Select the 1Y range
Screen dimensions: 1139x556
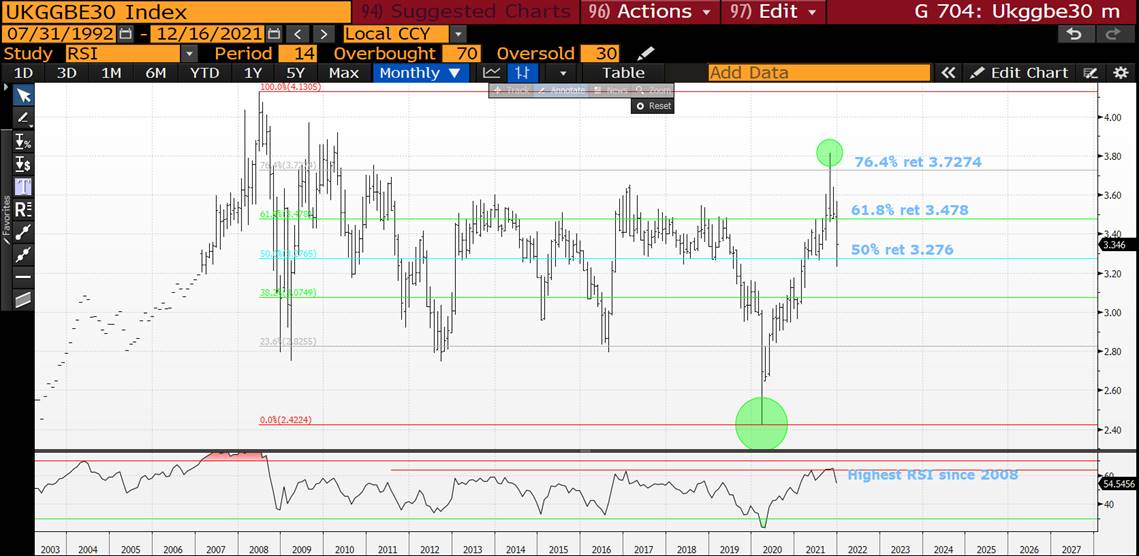(x=253, y=73)
